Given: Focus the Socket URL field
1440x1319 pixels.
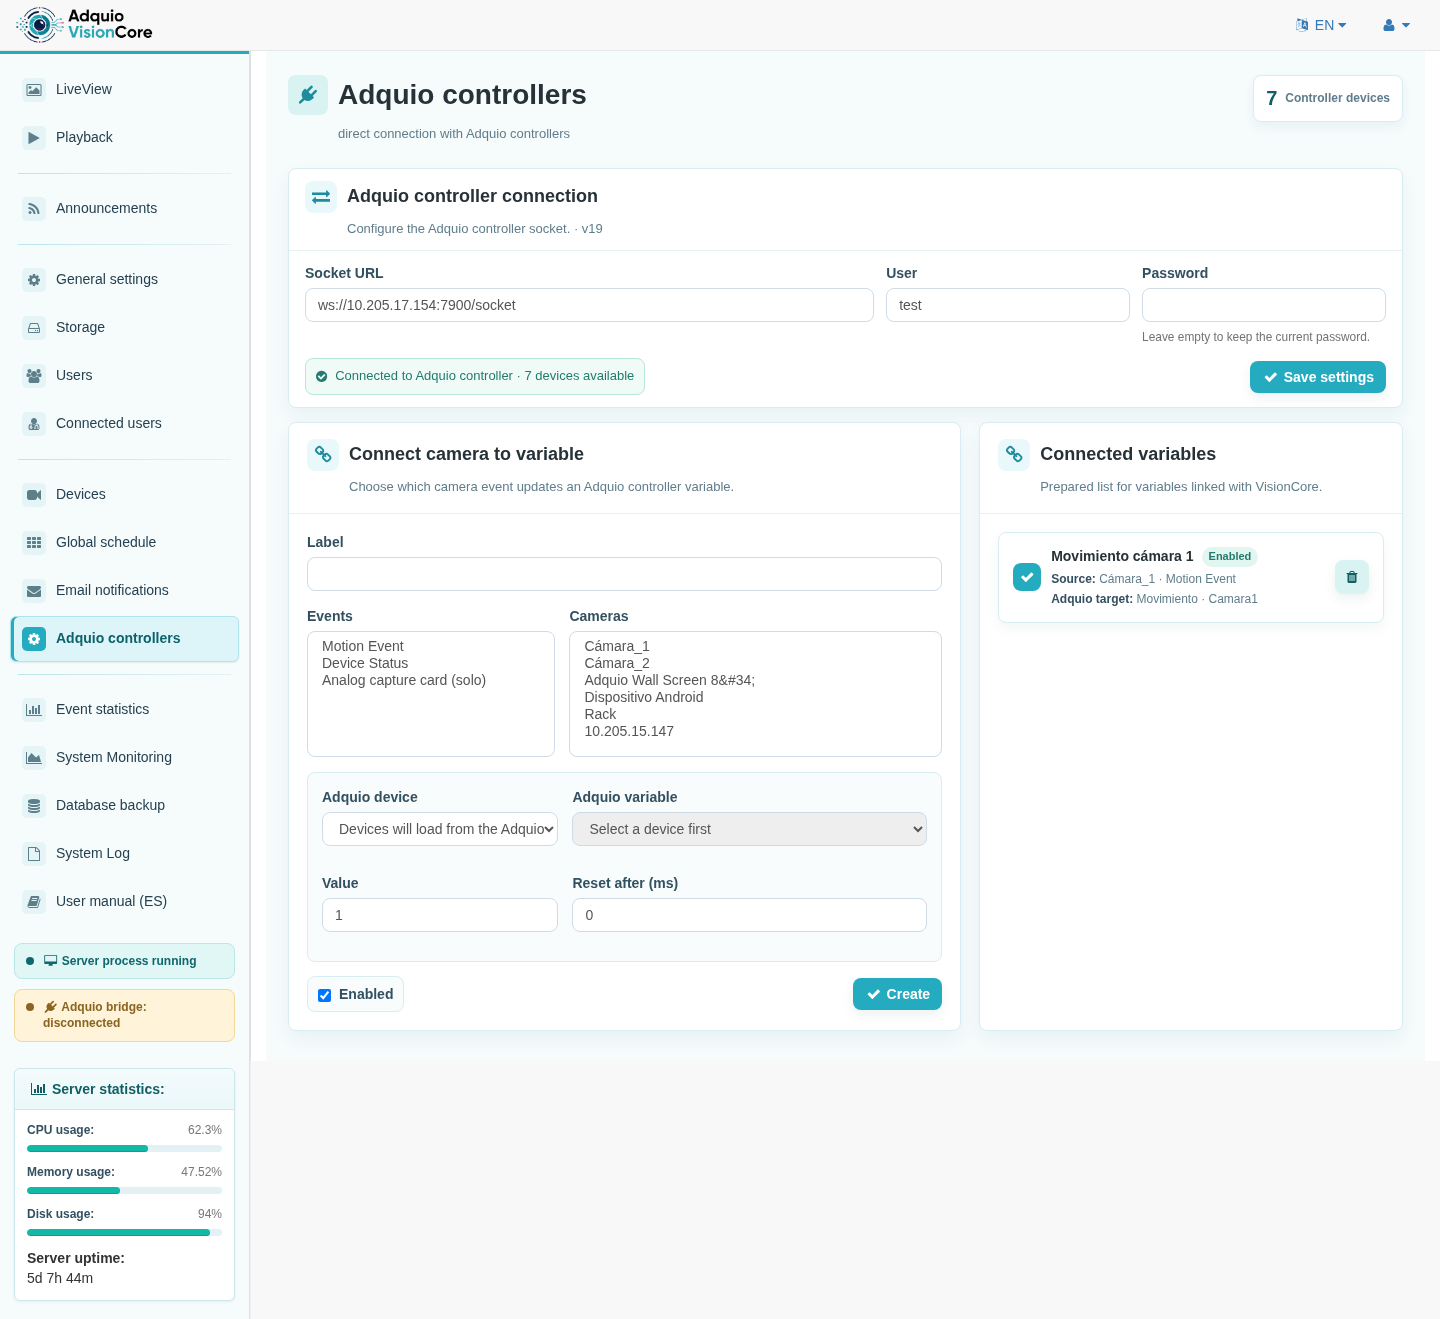Looking at the screenshot, I should 589,305.
